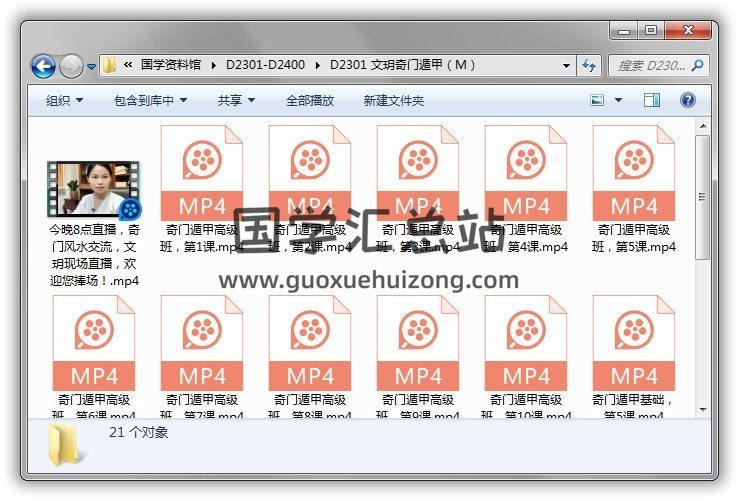
Task: Click 新建文件夹 button
Action: (394, 100)
